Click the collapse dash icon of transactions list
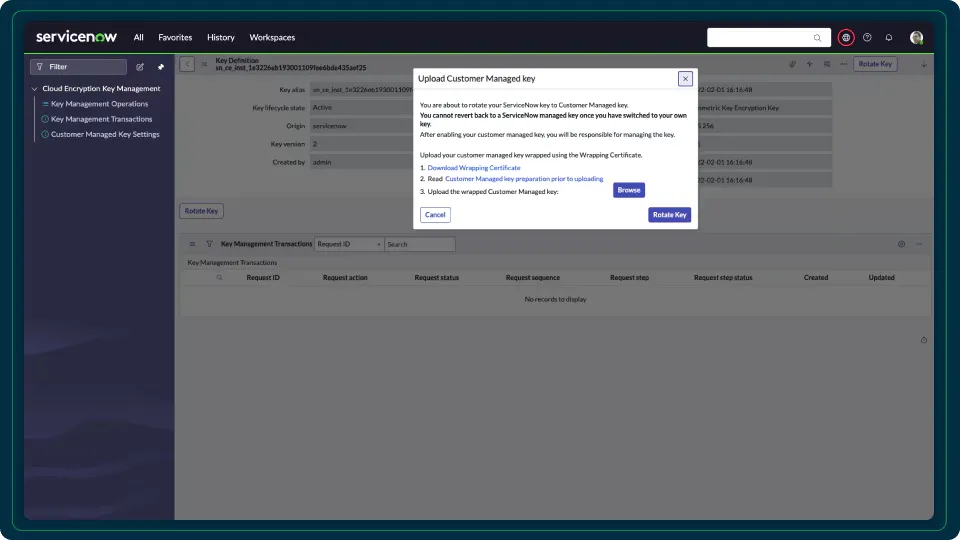Image resolution: width=960 pixels, height=540 pixels. 919,244
